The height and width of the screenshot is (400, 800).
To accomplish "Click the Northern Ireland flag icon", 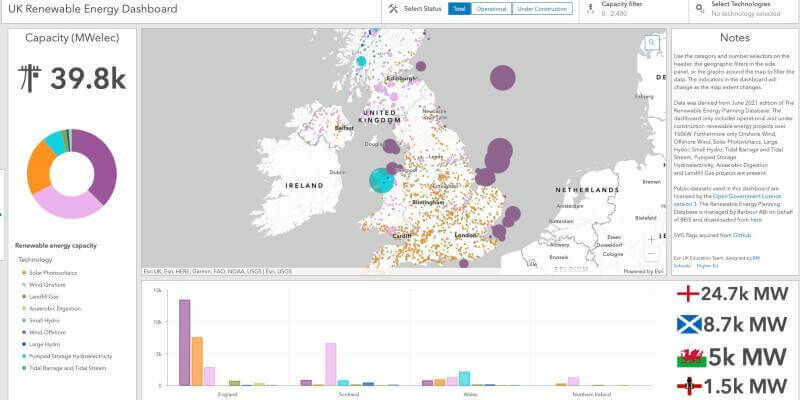I will pyautogui.click(x=689, y=386).
